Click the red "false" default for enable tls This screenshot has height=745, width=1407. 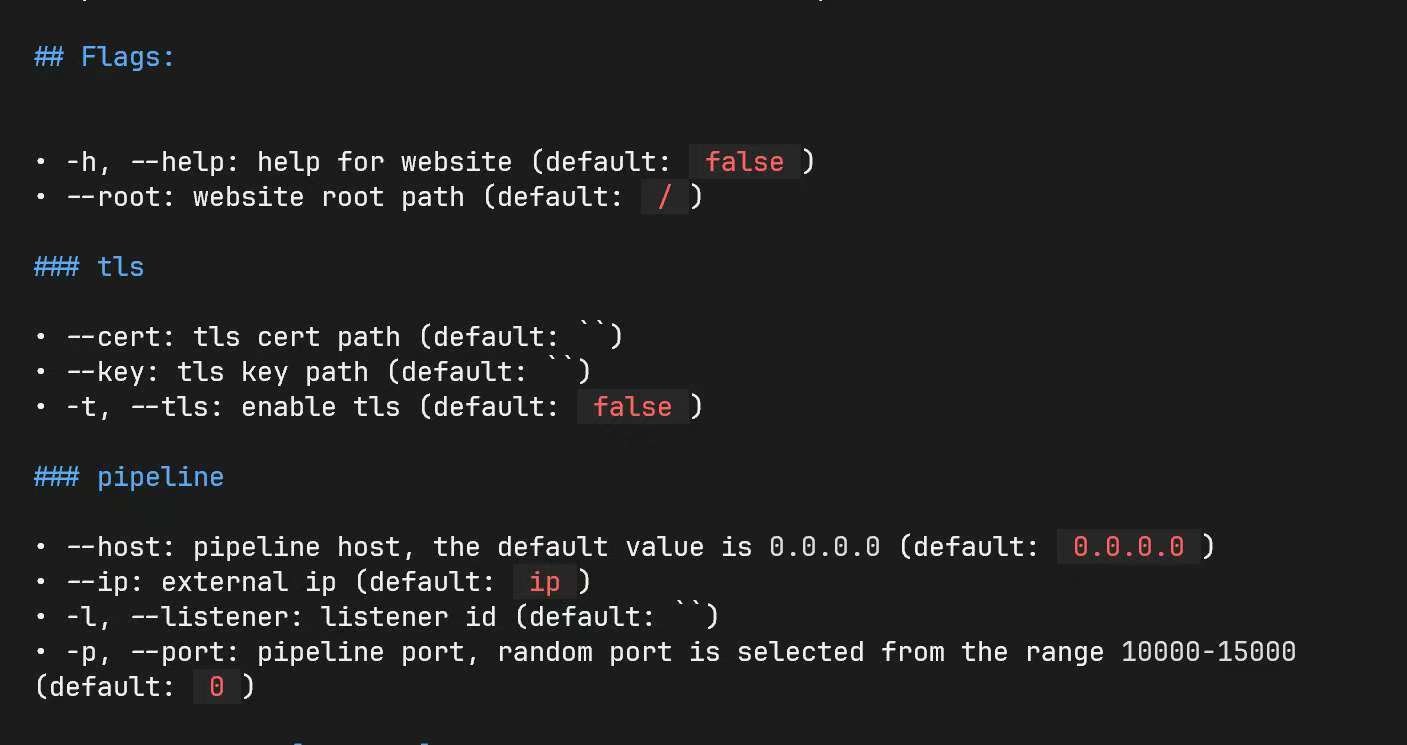click(x=632, y=407)
